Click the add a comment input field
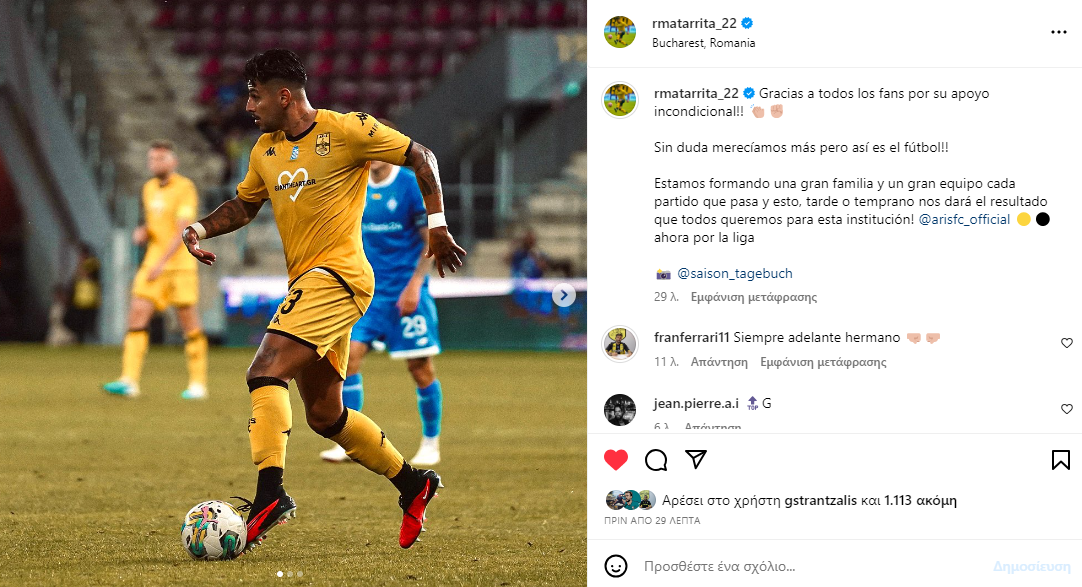Image resolution: width=1082 pixels, height=587 pixels. [x=811, y=566]
